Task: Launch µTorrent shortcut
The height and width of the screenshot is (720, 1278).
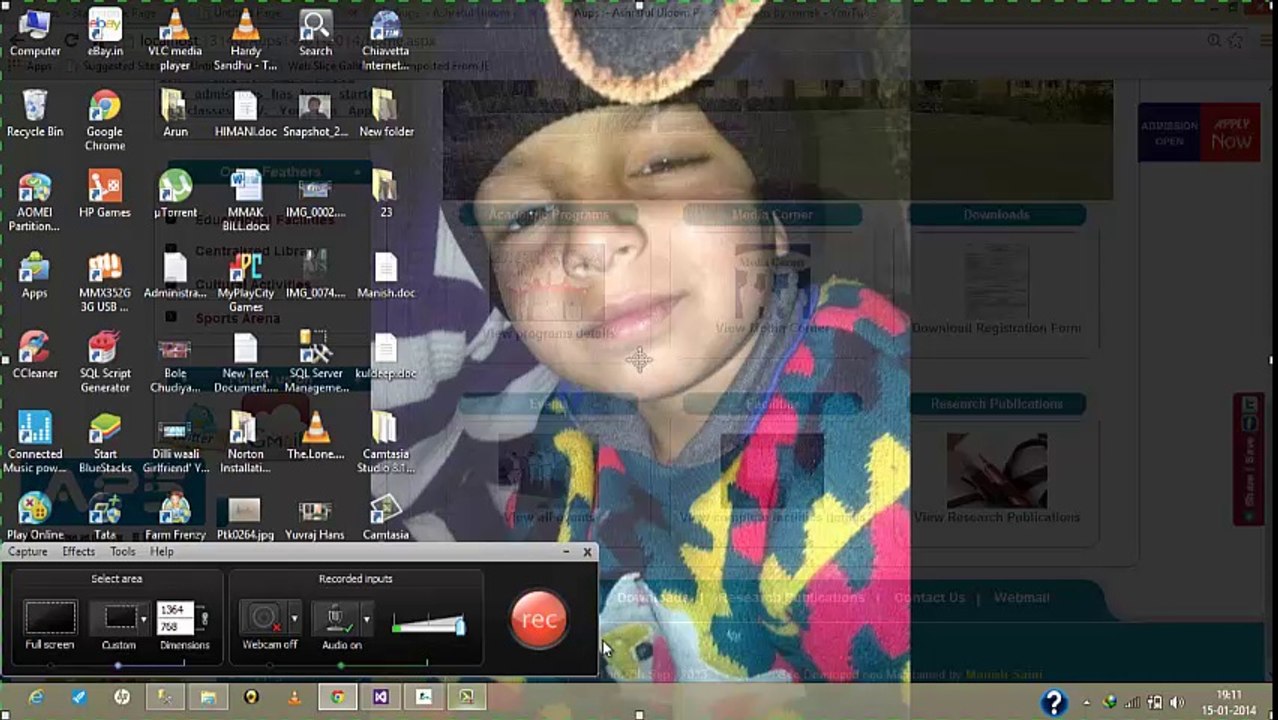Action: click(x=175, y=194)
